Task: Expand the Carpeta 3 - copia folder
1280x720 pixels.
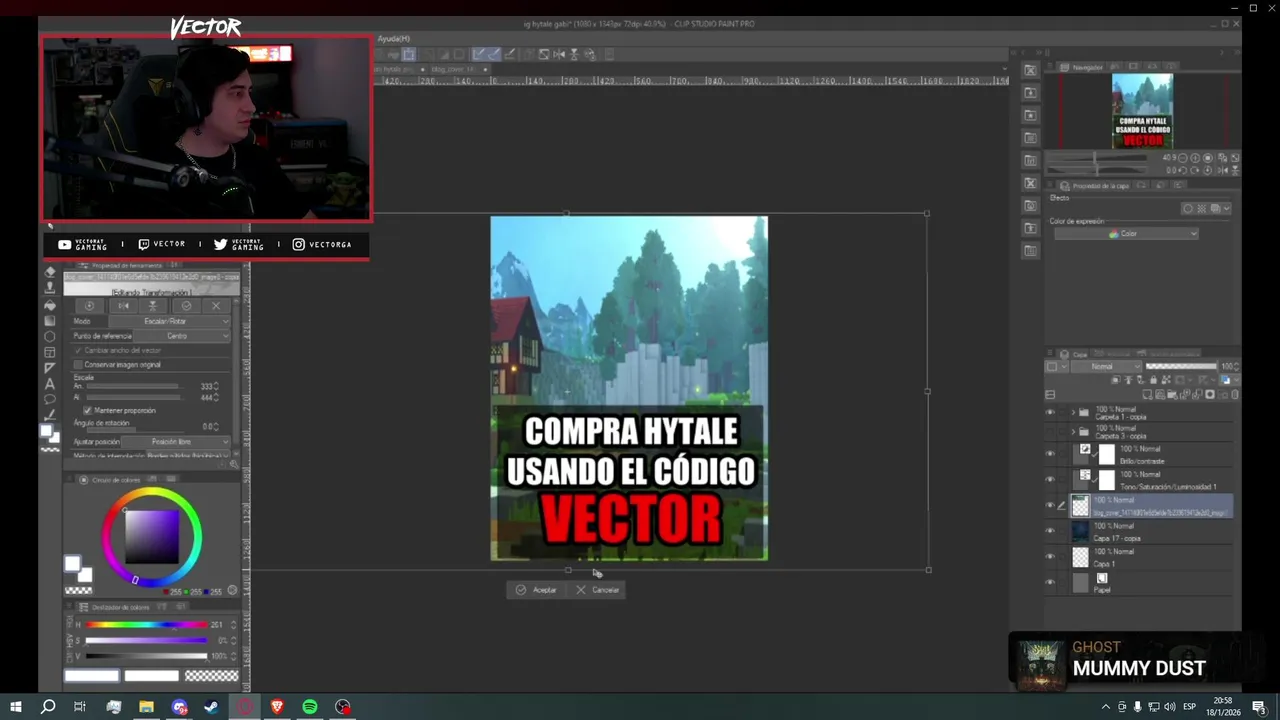Action: [x=1073, y=432]
